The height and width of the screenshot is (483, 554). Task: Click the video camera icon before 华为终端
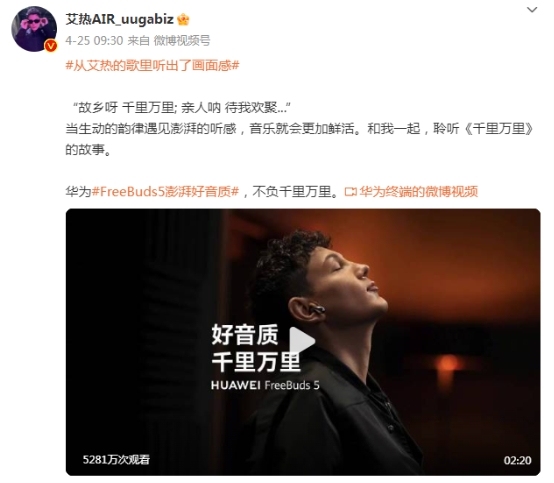(350, 192)
